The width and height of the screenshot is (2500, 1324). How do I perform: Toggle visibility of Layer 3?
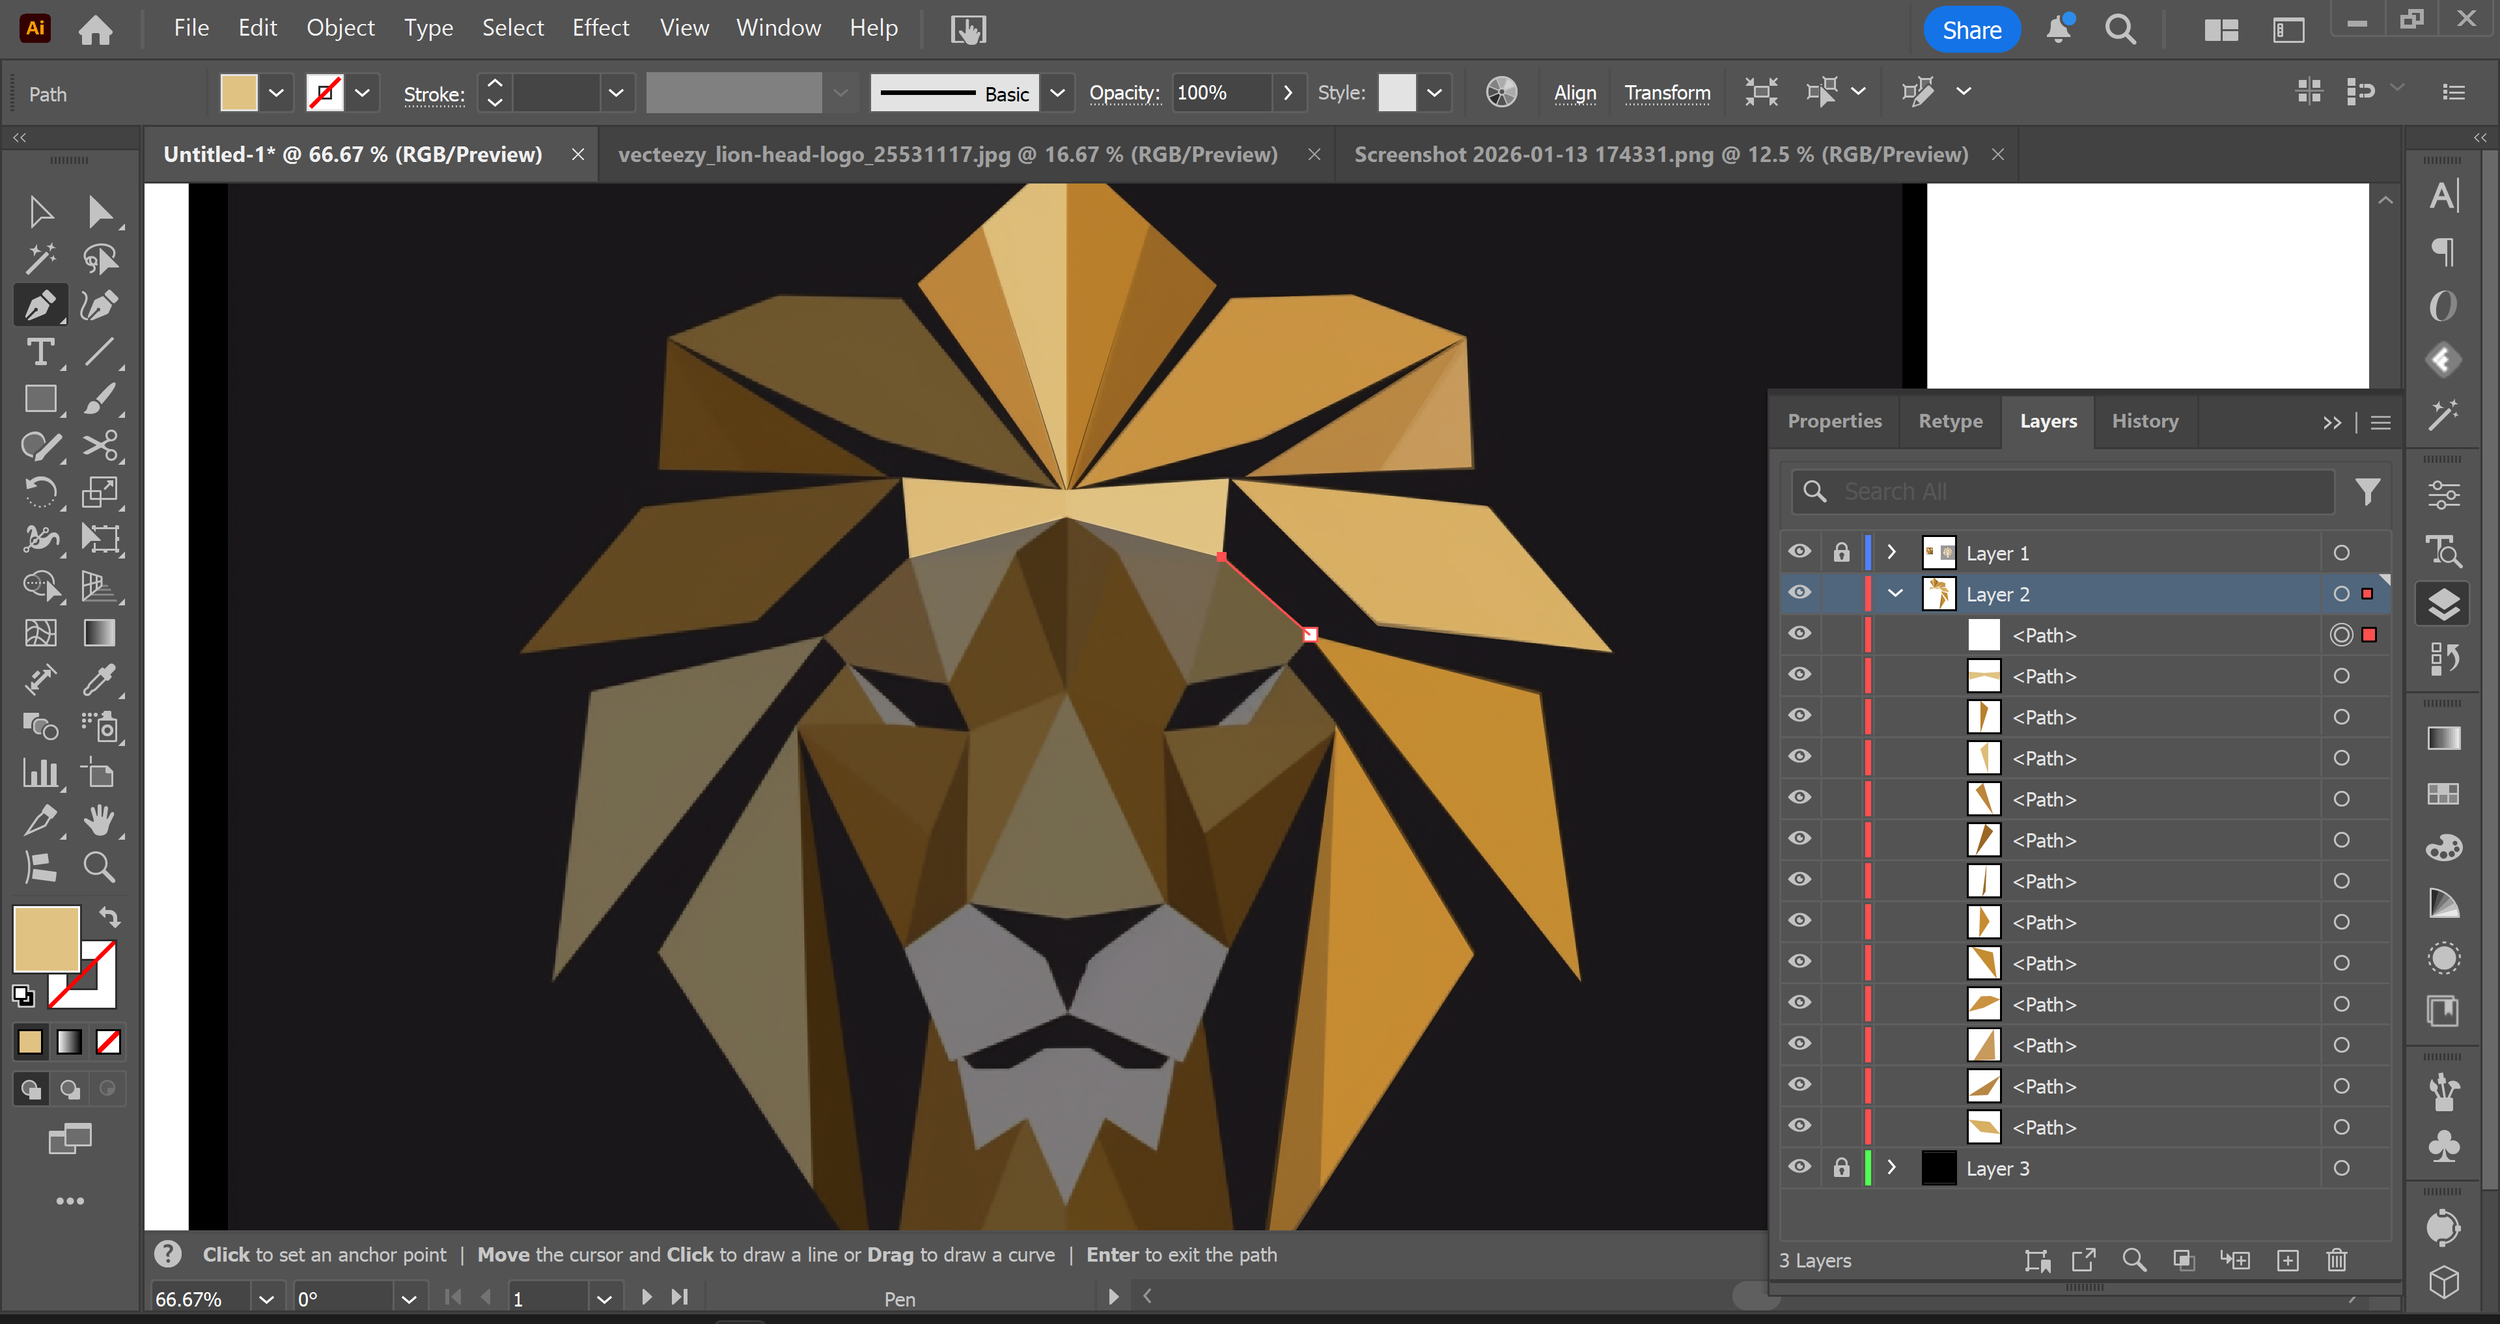[1799, 1167]
